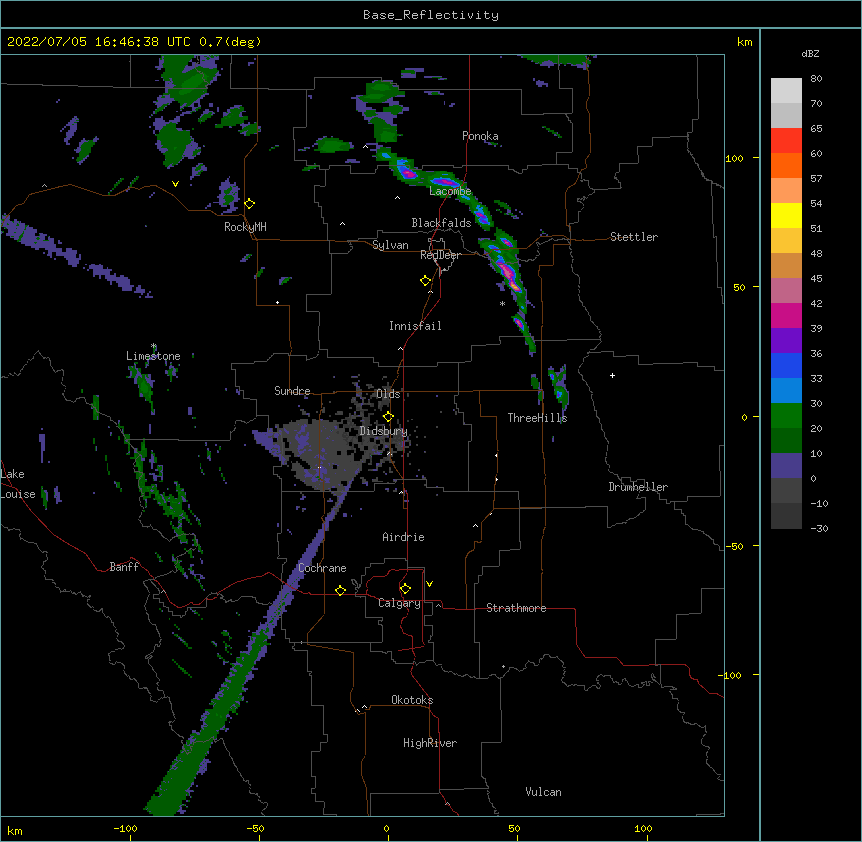
Task: Click the yellow V marker east of Calgary
Action: (x=429, y=584)
